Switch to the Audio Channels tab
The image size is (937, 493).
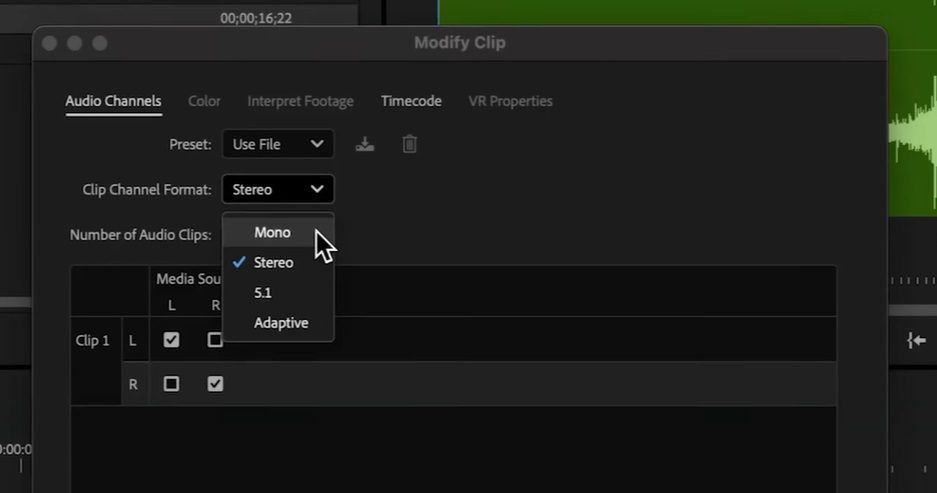click(x=114, y=101)
